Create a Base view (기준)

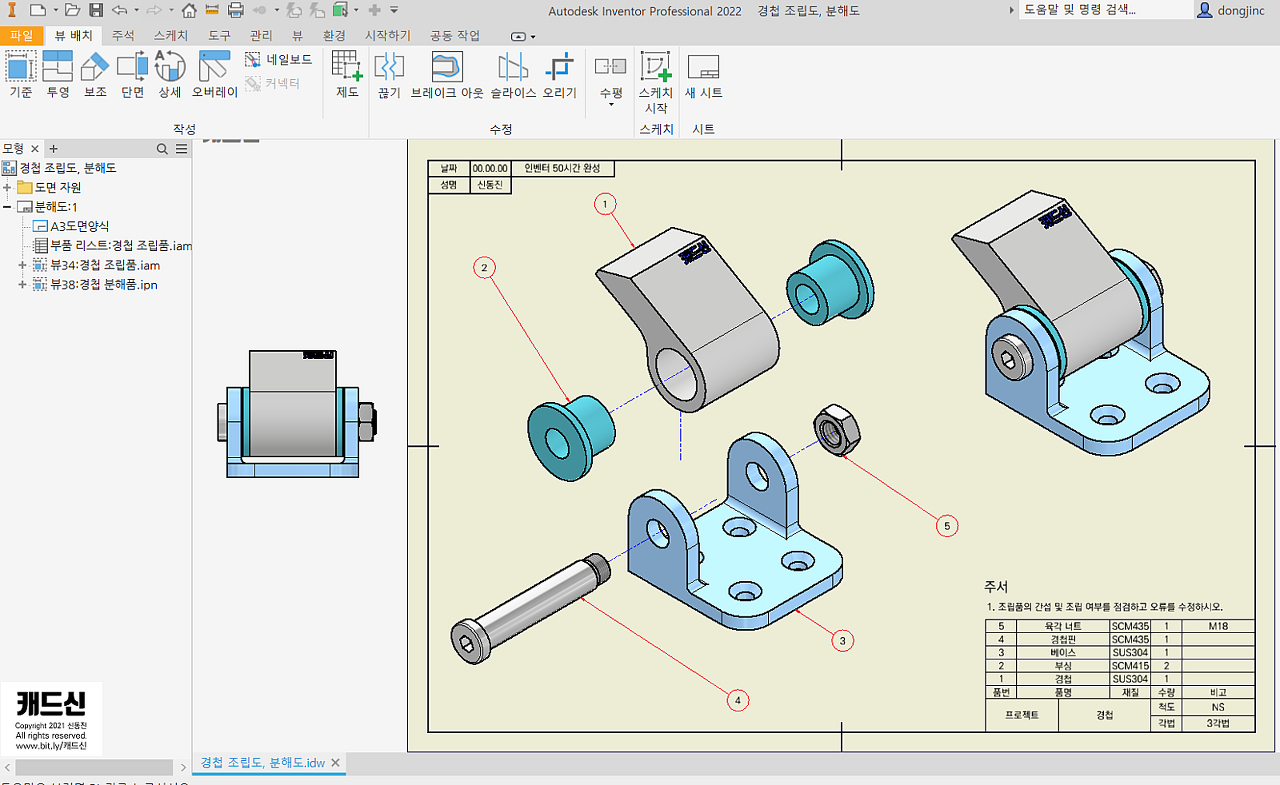click(21, 76)
